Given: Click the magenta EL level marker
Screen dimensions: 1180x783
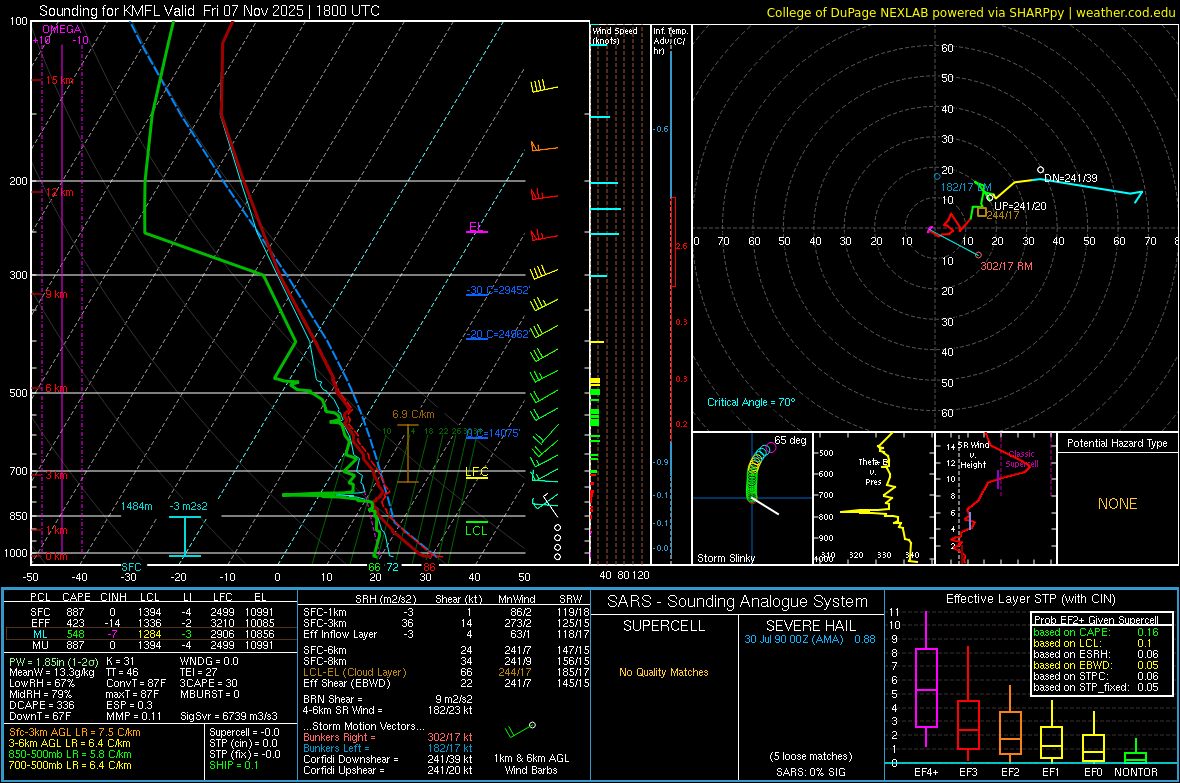Looking at the screenshot, I should pyautogui.click(x=476, y=227).
